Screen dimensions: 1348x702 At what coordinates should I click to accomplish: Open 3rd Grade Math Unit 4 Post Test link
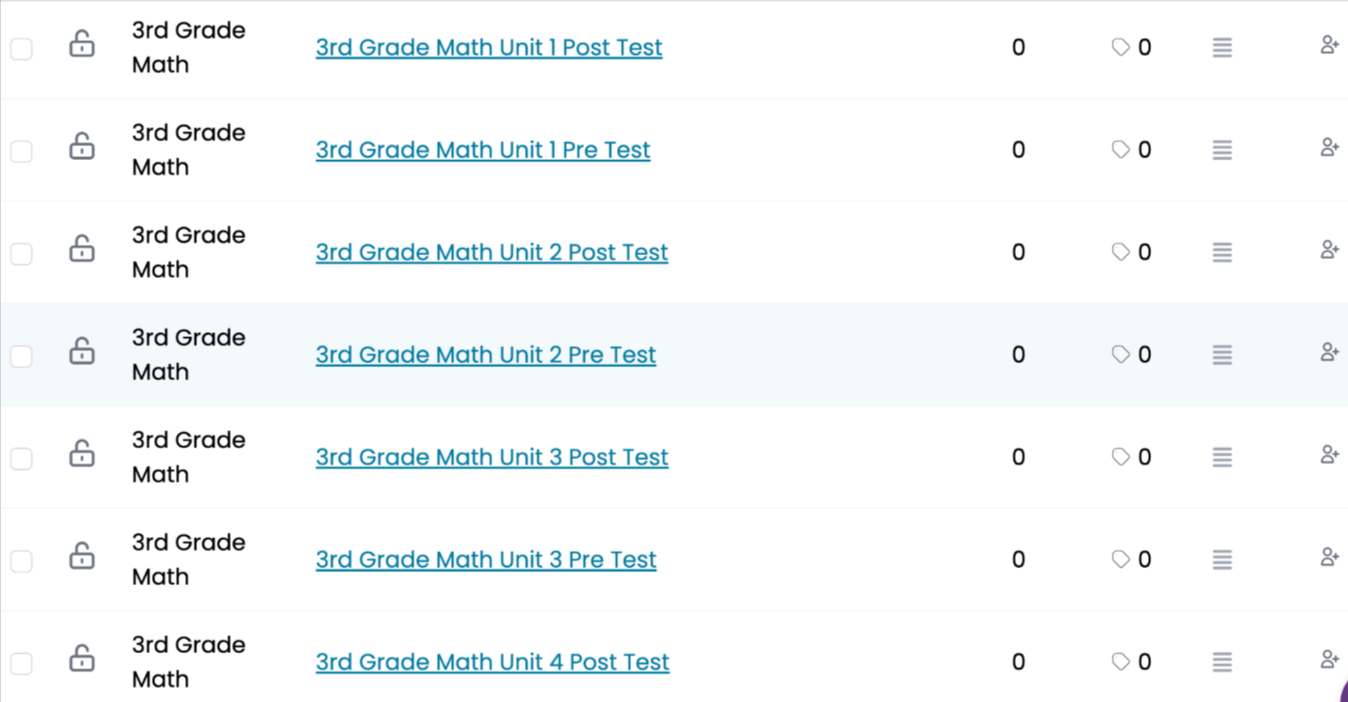tap(493, 662)
